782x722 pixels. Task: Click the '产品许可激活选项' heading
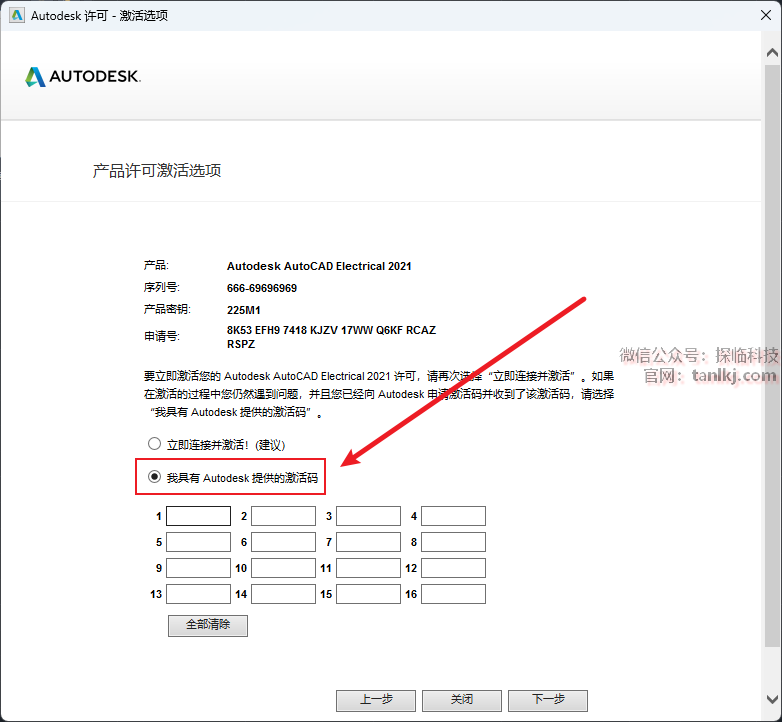tap(157, 171)
